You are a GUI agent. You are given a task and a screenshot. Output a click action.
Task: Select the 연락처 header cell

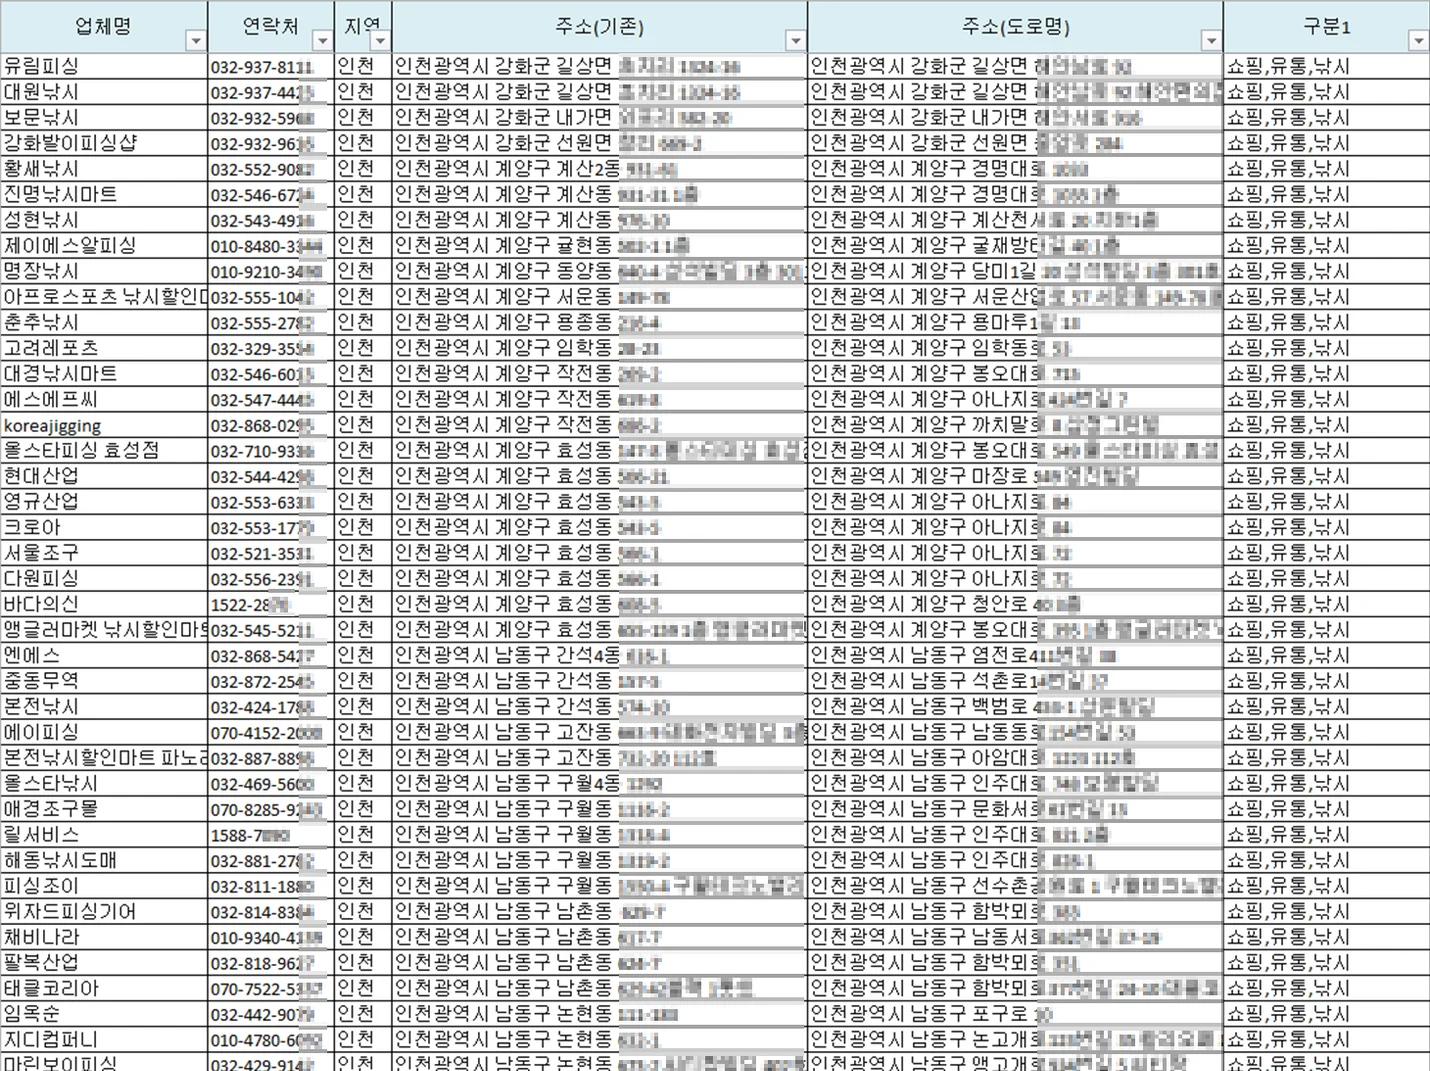(x=271, y=27)
